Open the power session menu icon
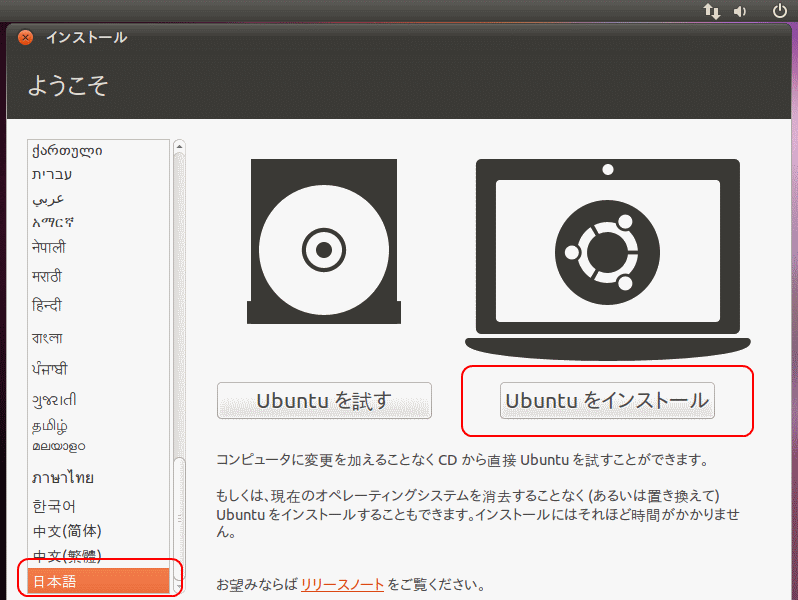This screenshot has width=798, height=600. tap(780, 11)
